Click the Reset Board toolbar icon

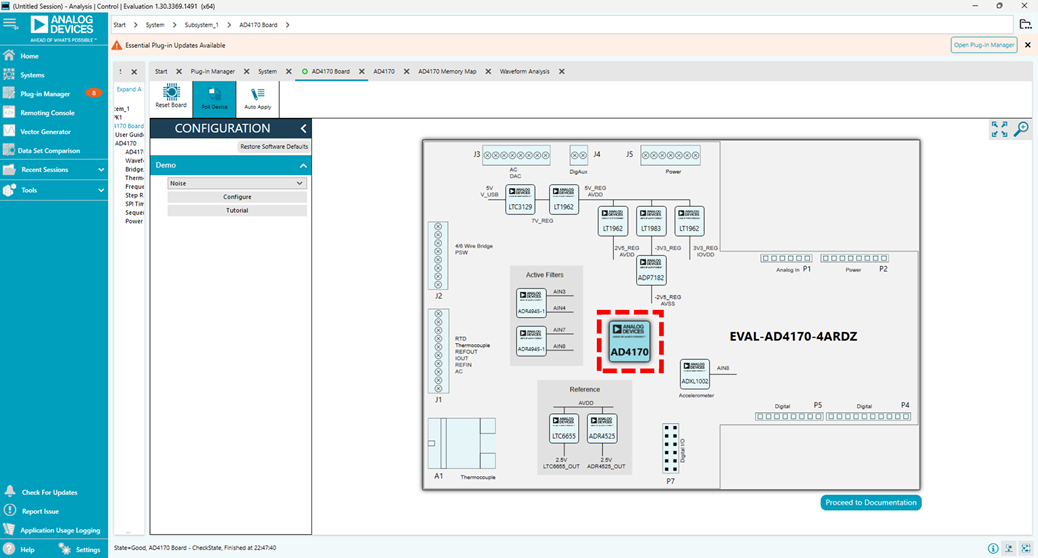click(x=171, y=96)
